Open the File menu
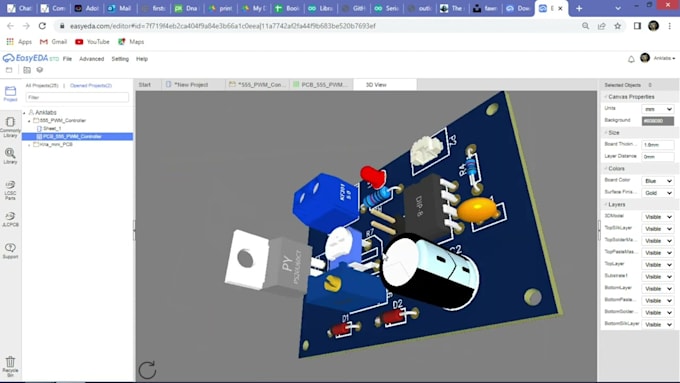680x383 pixels. click(x=67, y=59)
